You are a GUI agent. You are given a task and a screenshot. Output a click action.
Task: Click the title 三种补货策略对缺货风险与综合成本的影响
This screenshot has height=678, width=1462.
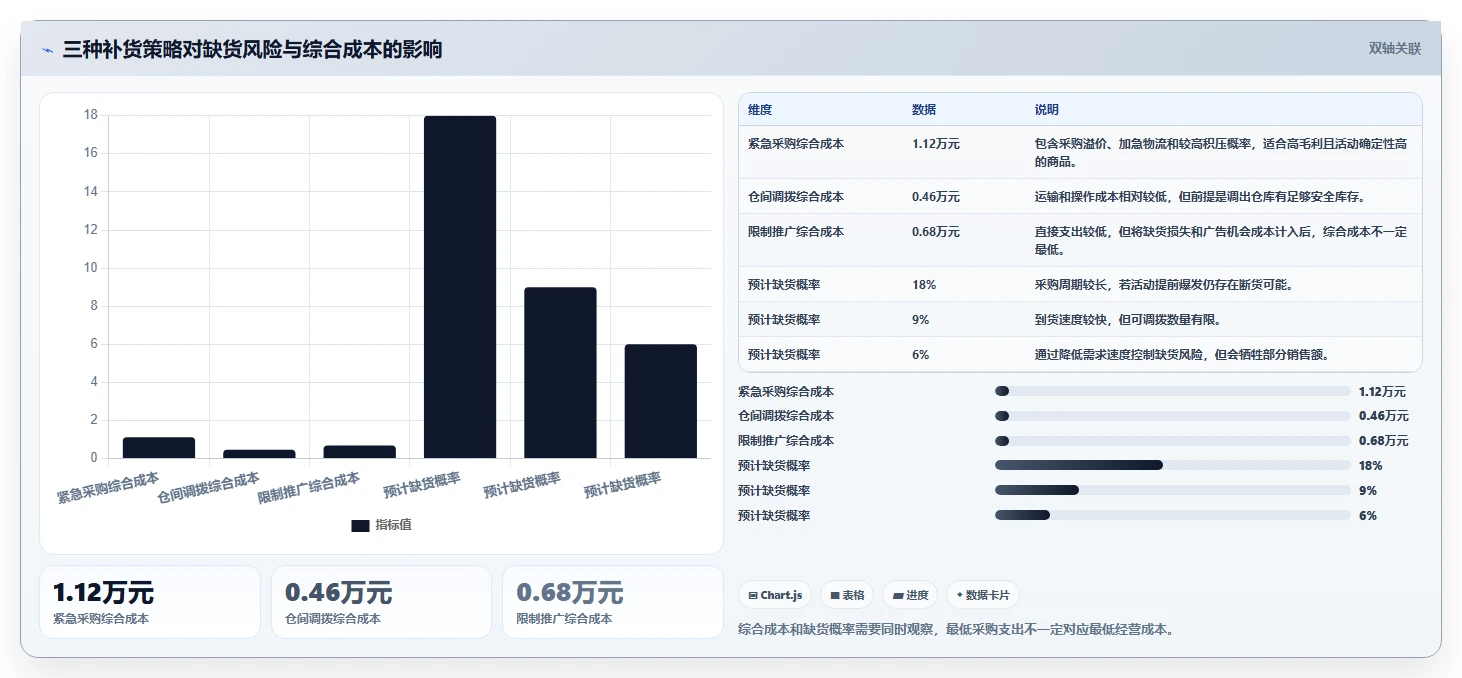[x=252, y=49]
